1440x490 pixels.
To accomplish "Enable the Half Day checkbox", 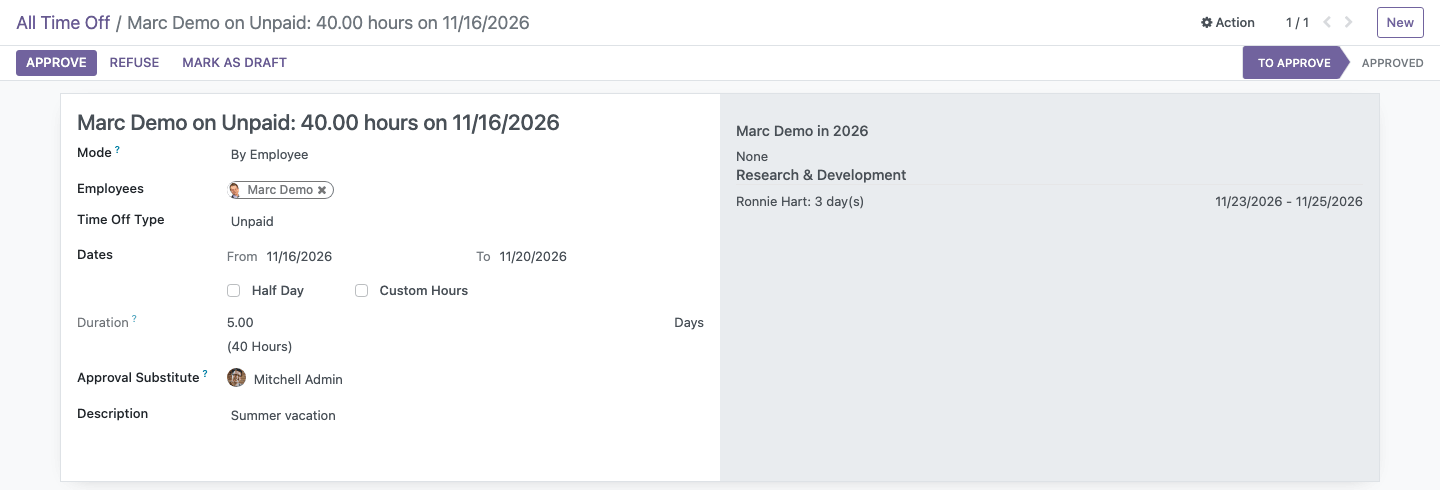I will [x=234, y=291].
